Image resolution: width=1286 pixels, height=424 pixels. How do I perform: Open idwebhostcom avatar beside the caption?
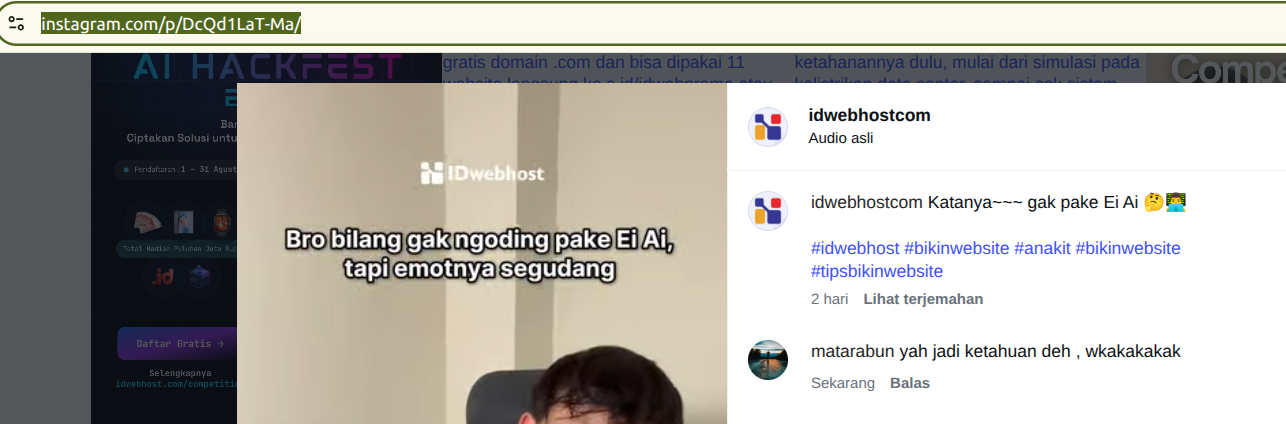[x=768, y=211]
